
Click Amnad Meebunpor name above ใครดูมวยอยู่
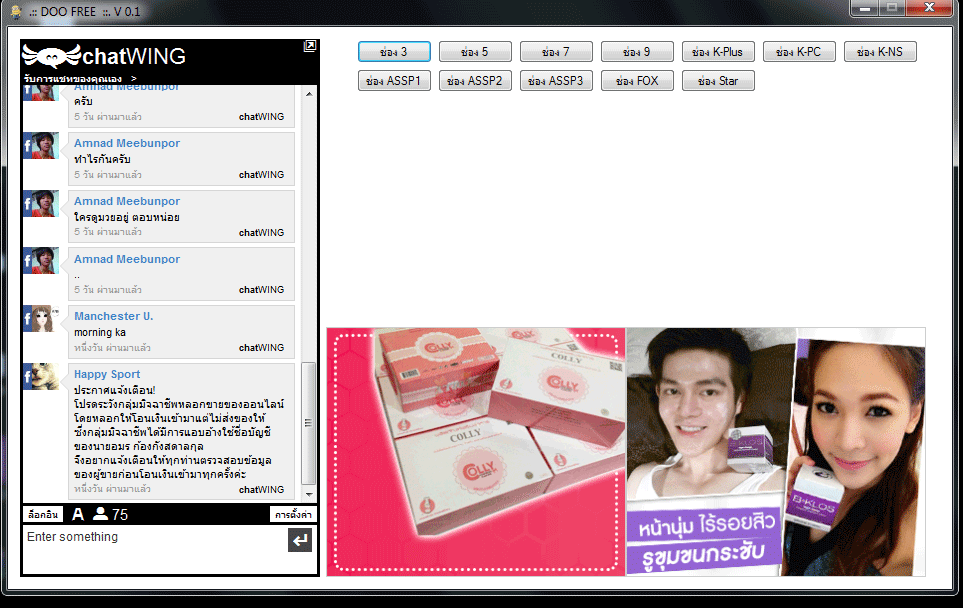[x=127, y=201]
